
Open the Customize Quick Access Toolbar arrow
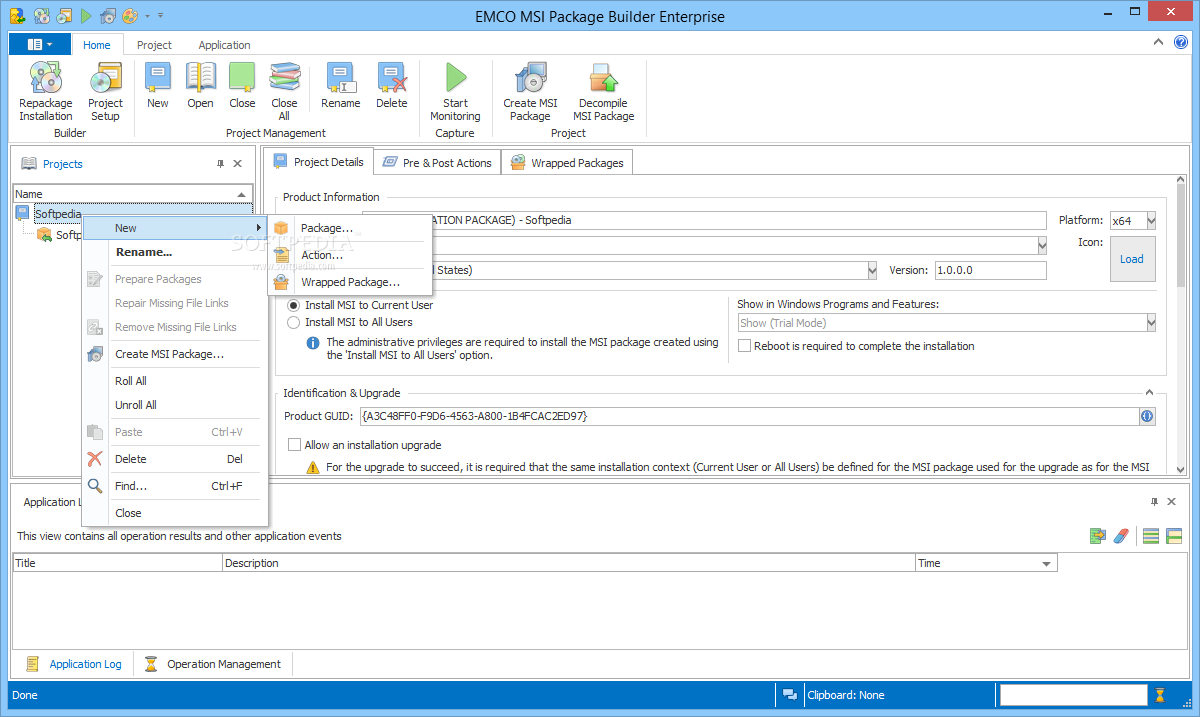(161, 16)
